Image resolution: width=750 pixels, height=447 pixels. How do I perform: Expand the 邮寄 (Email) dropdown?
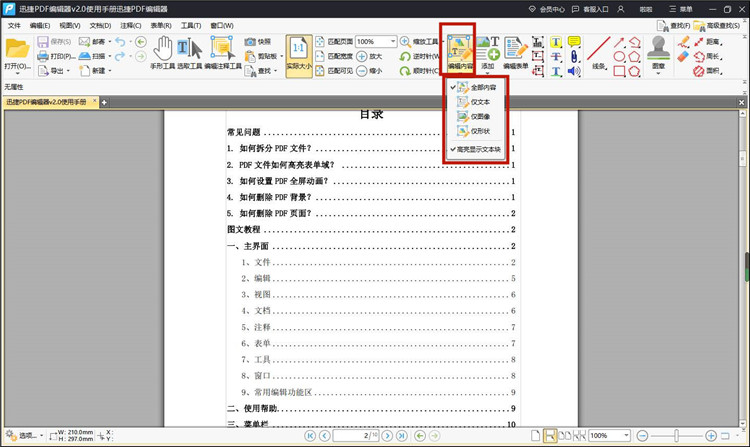(x=110, y=42)
